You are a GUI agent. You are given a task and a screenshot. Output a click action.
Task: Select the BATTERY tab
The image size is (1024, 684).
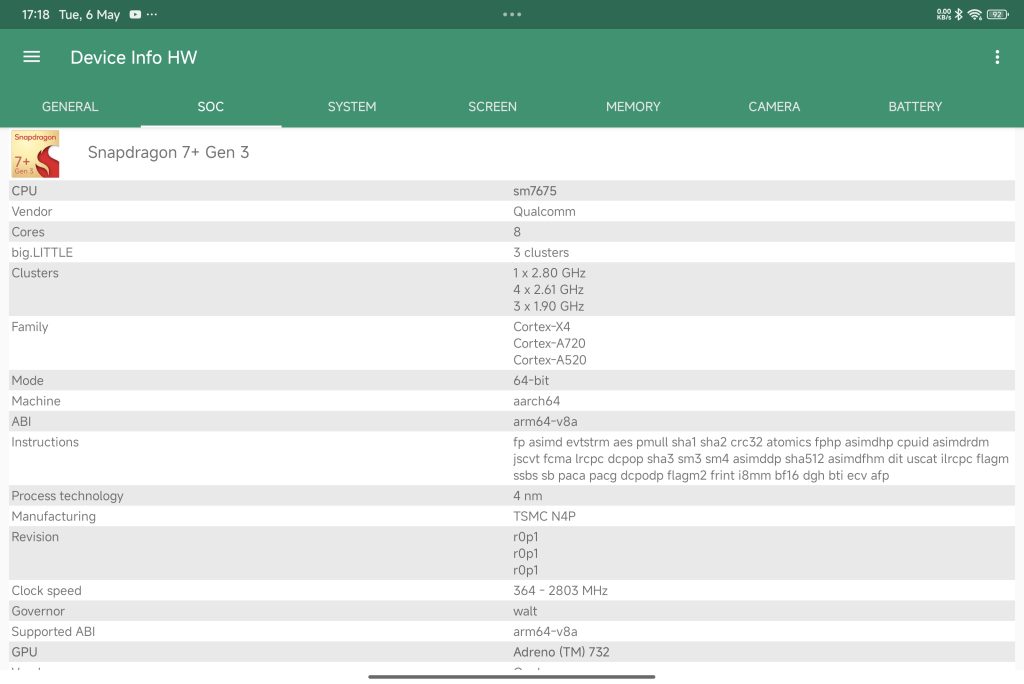point(915,106)
